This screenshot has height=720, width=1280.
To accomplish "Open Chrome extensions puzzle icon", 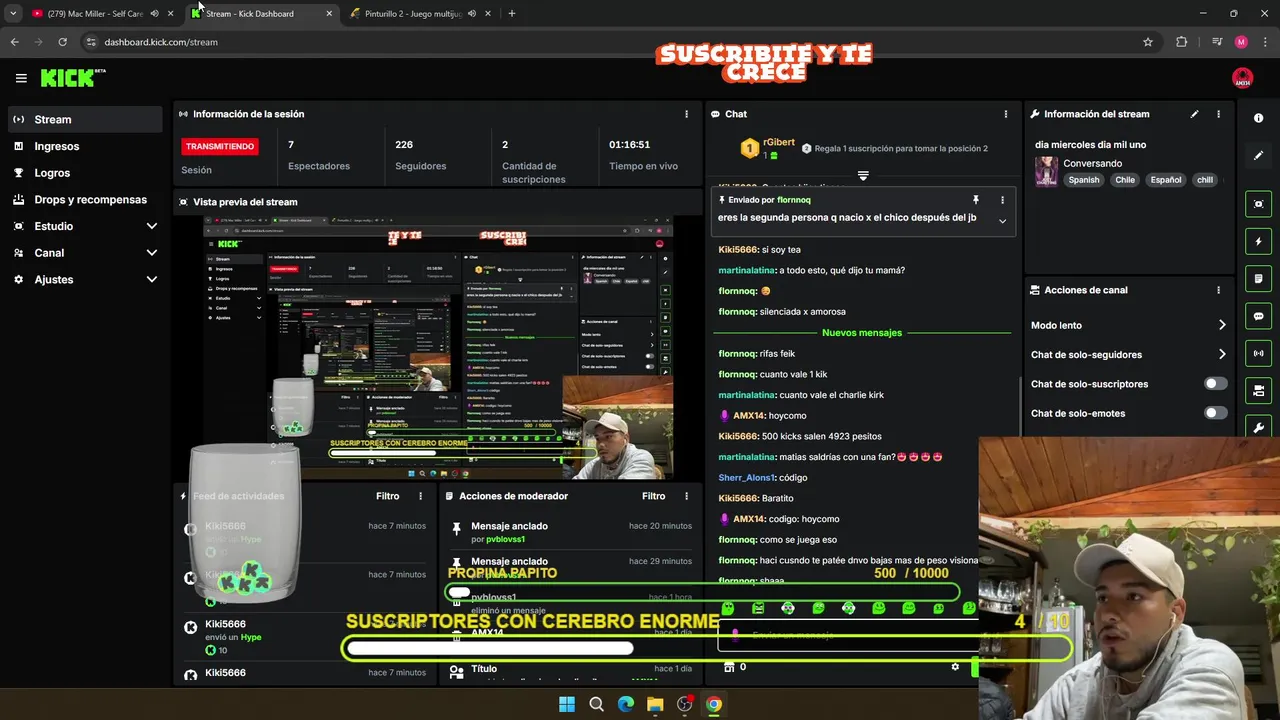I will [x=1181, y=42].
